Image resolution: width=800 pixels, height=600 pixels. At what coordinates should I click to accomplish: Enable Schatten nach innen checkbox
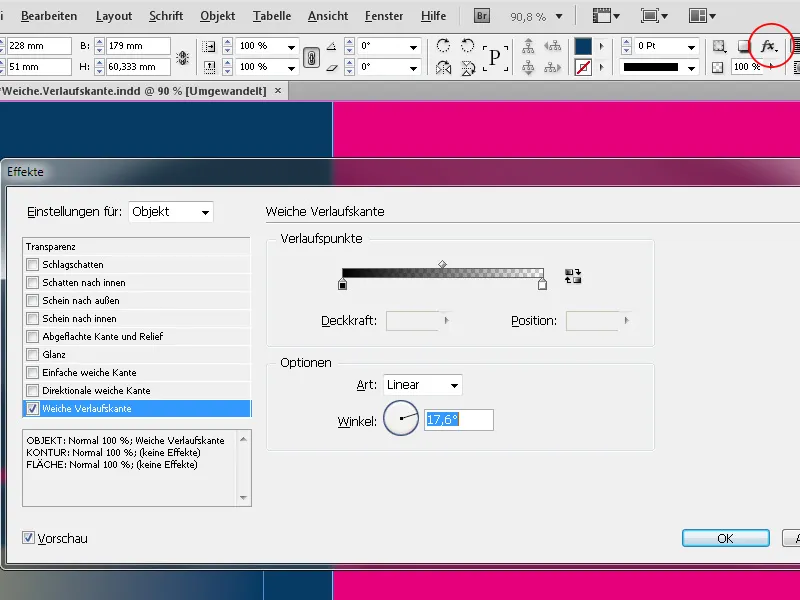point(33,283)
